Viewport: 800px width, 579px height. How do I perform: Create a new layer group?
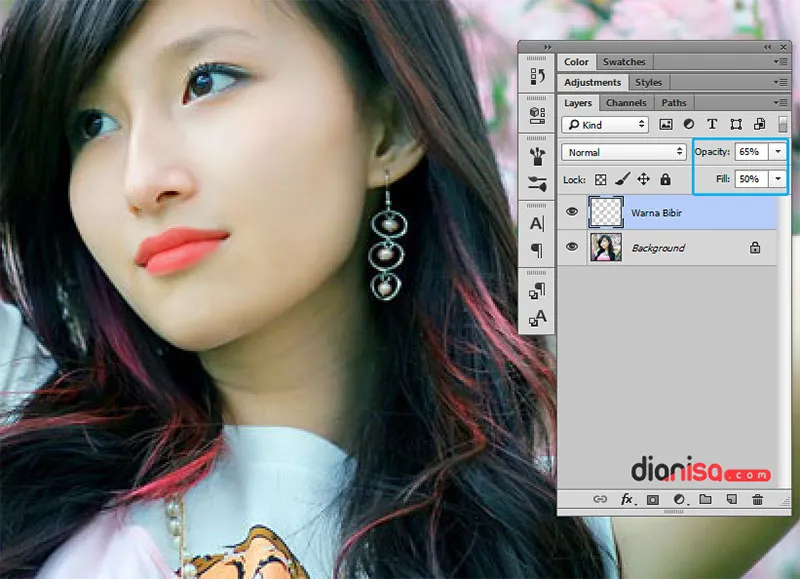point(705,498)
